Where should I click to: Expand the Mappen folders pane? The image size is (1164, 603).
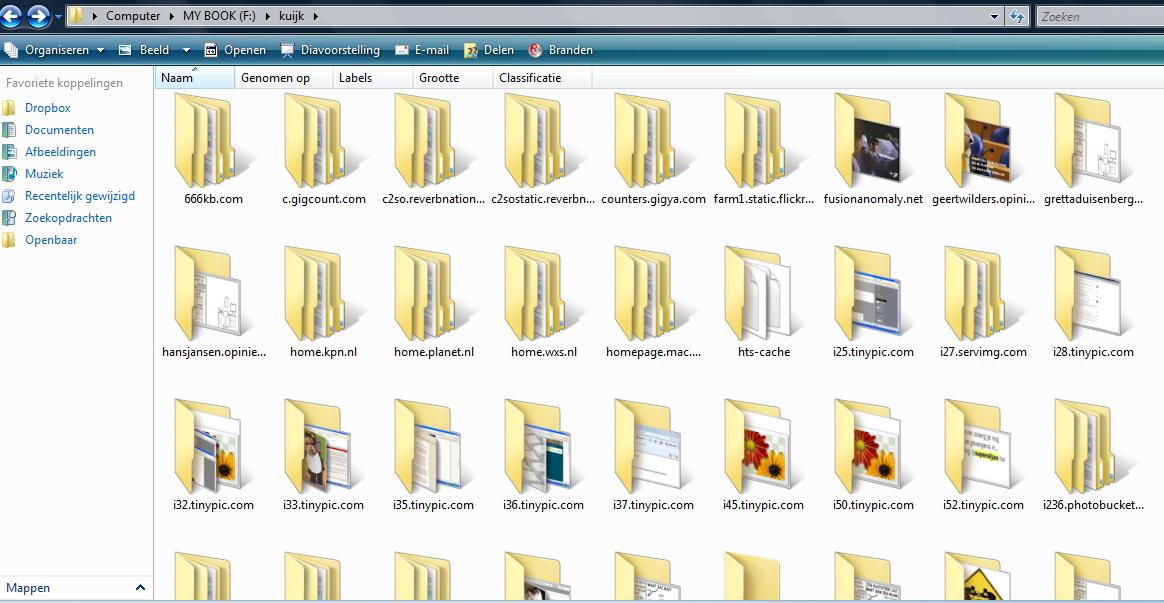[76, 587]
